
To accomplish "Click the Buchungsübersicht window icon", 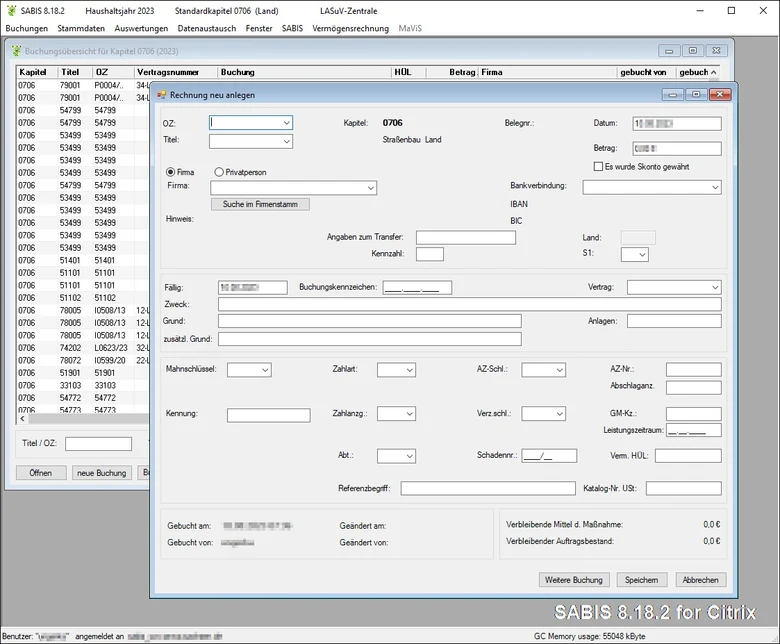I will pyautogui.click(x=16, y=51).
